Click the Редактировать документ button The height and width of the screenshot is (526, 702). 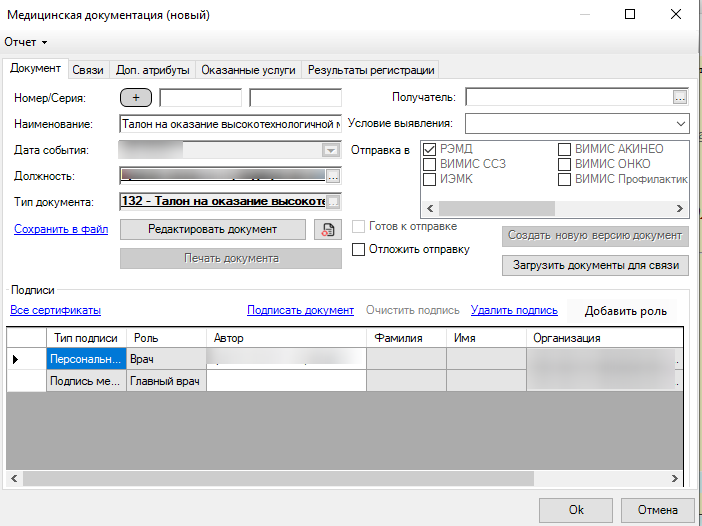[213, 229]
